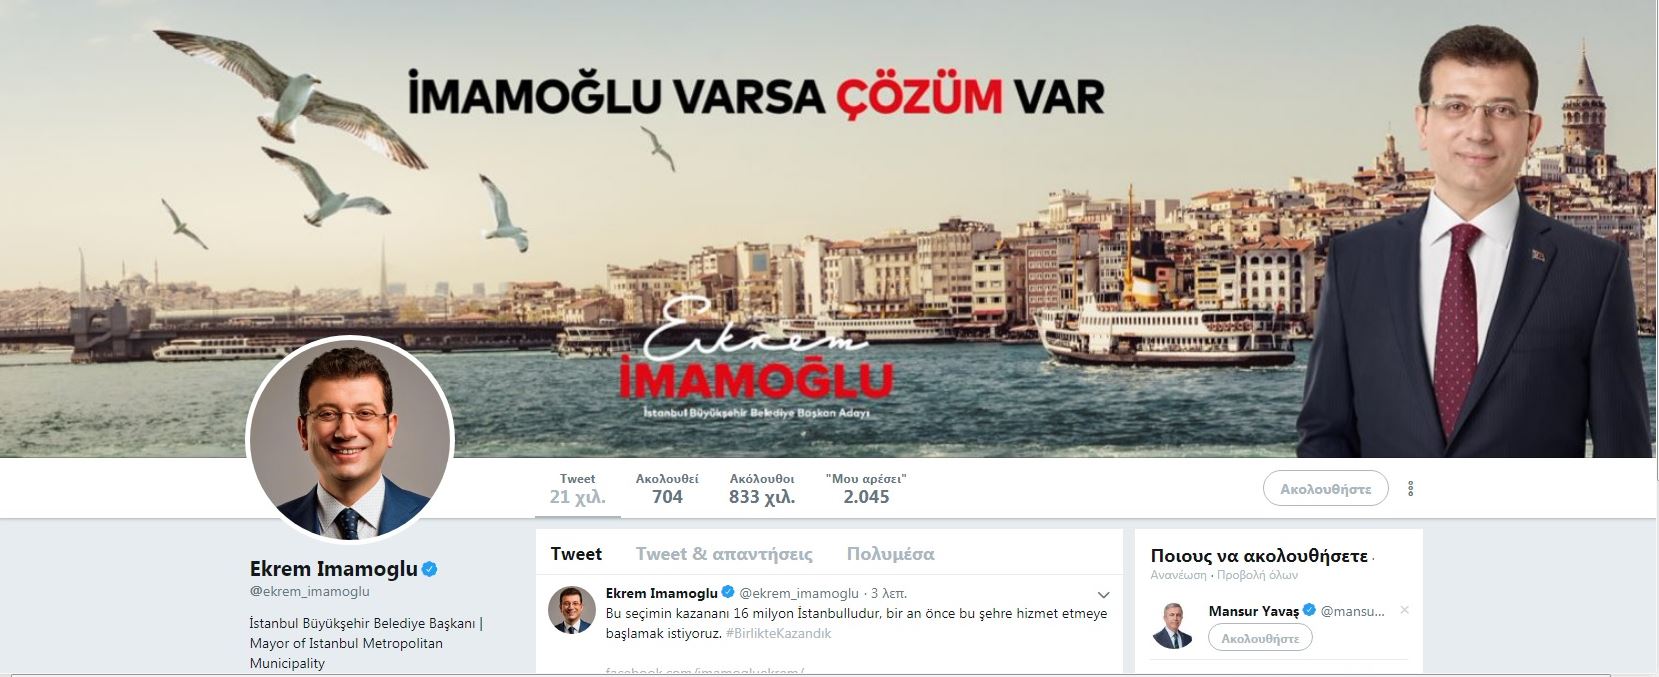Click verified badge next to profile name
Image resolution: width=1659 pixels, height=677 pixels.
click(x=430, y=570)
